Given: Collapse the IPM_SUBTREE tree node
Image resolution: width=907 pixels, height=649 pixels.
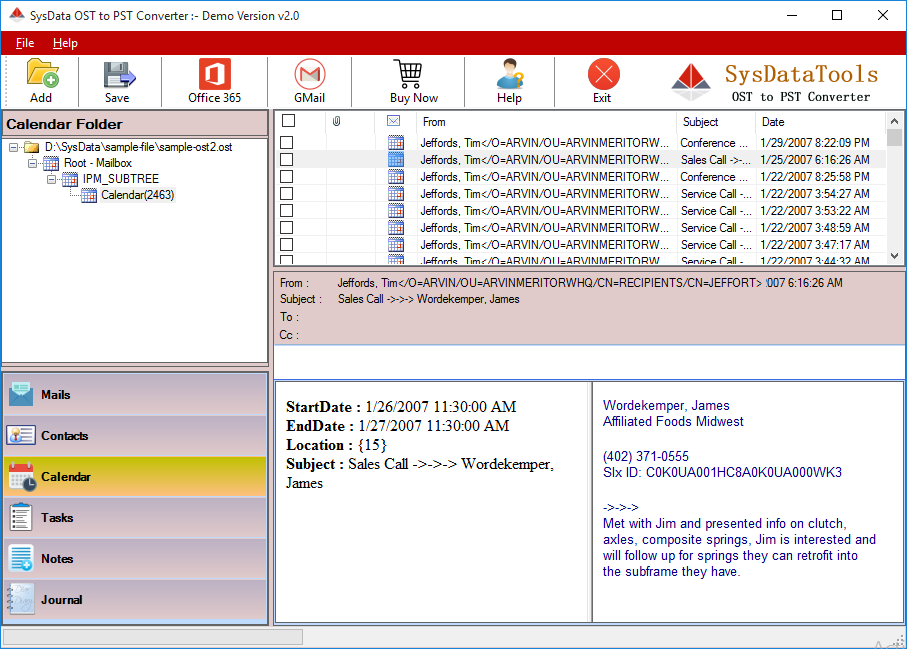Looking at the screenshot, I should (51, 179).
